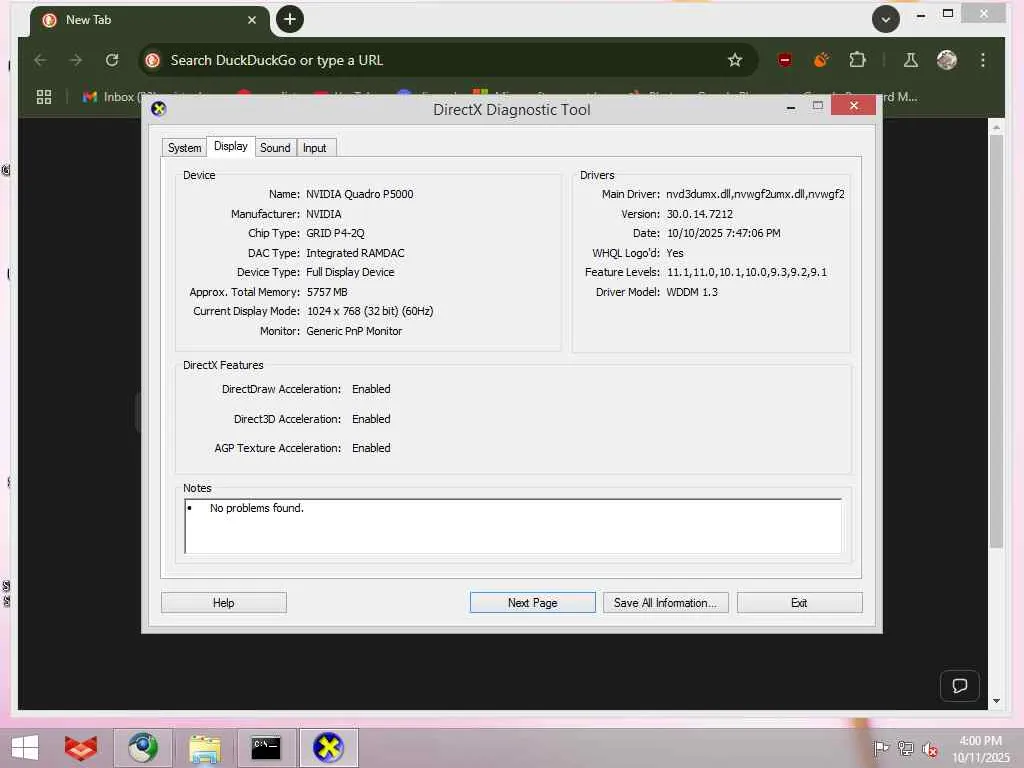Click inside the Notes text box
The height and width of the screenshot is (768, 1024).
pos(513,526)
